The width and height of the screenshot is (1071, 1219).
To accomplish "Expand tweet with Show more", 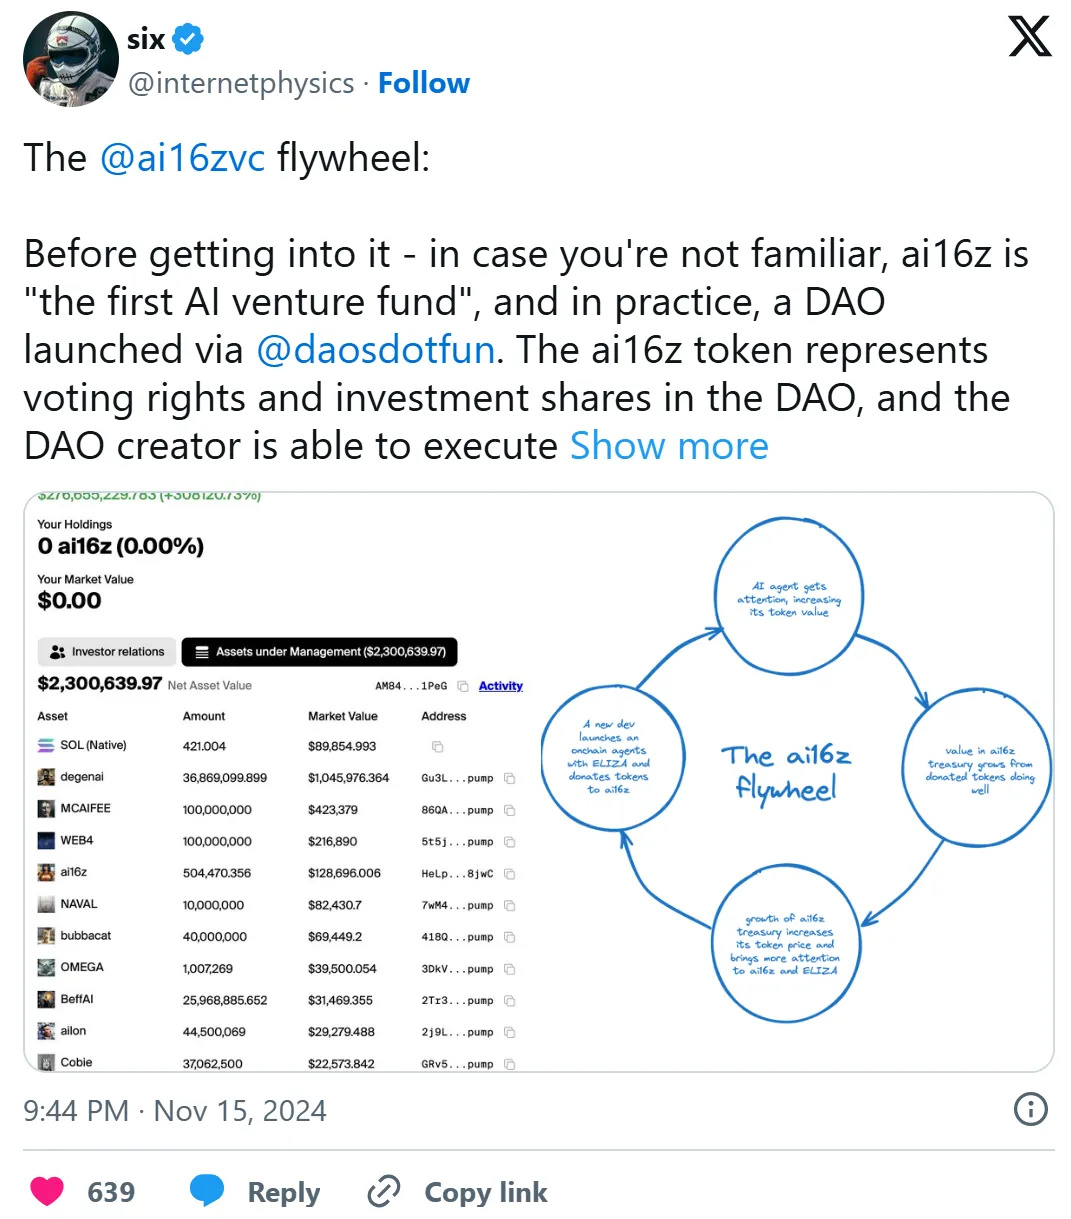I will tap(669, 446).
